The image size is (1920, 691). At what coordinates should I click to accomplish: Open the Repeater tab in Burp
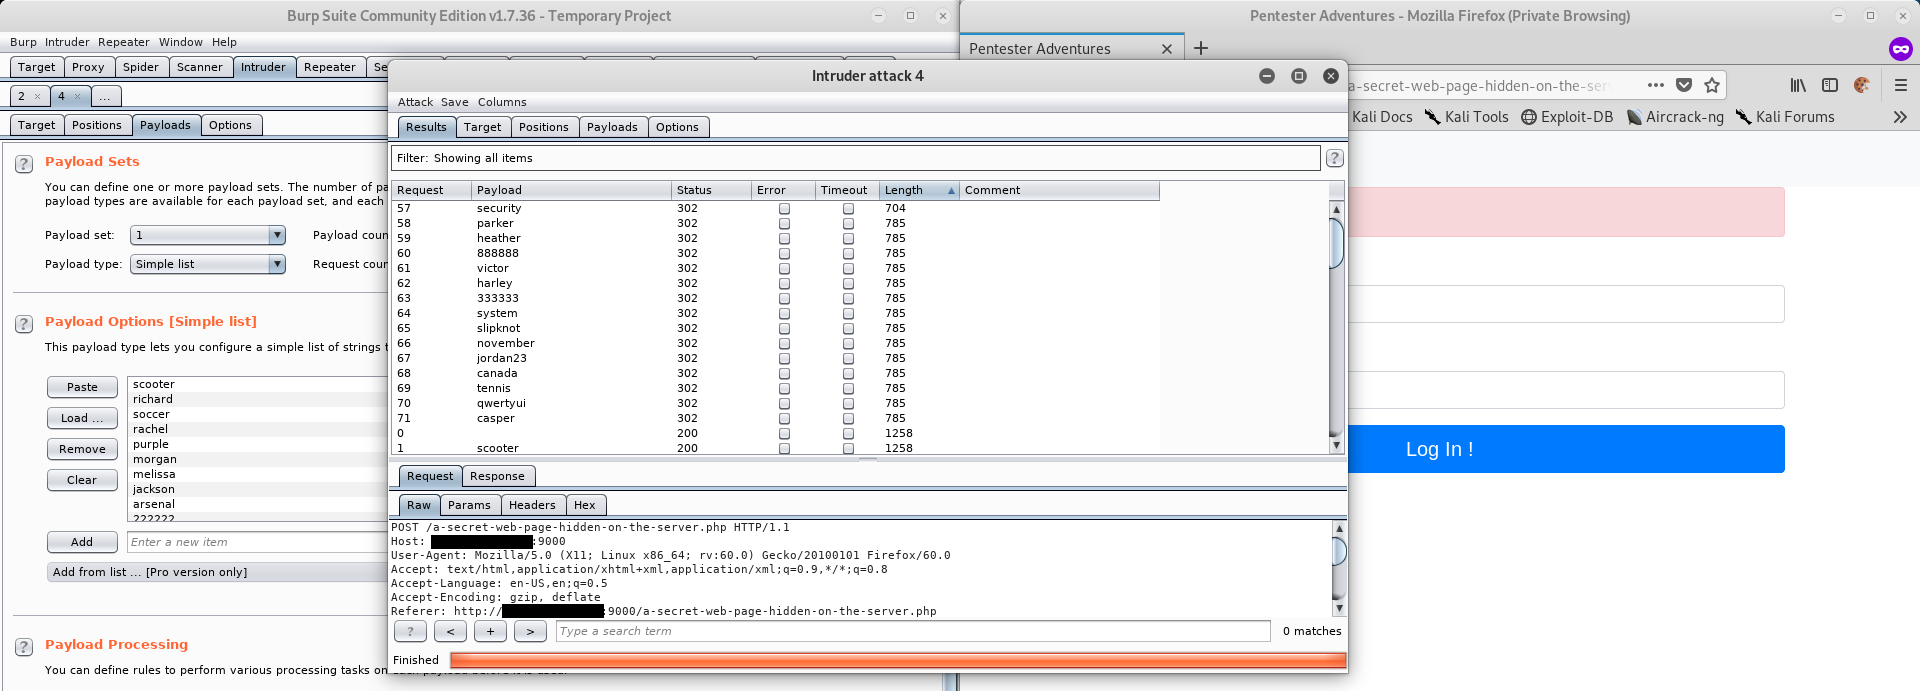tap(329, 67)
